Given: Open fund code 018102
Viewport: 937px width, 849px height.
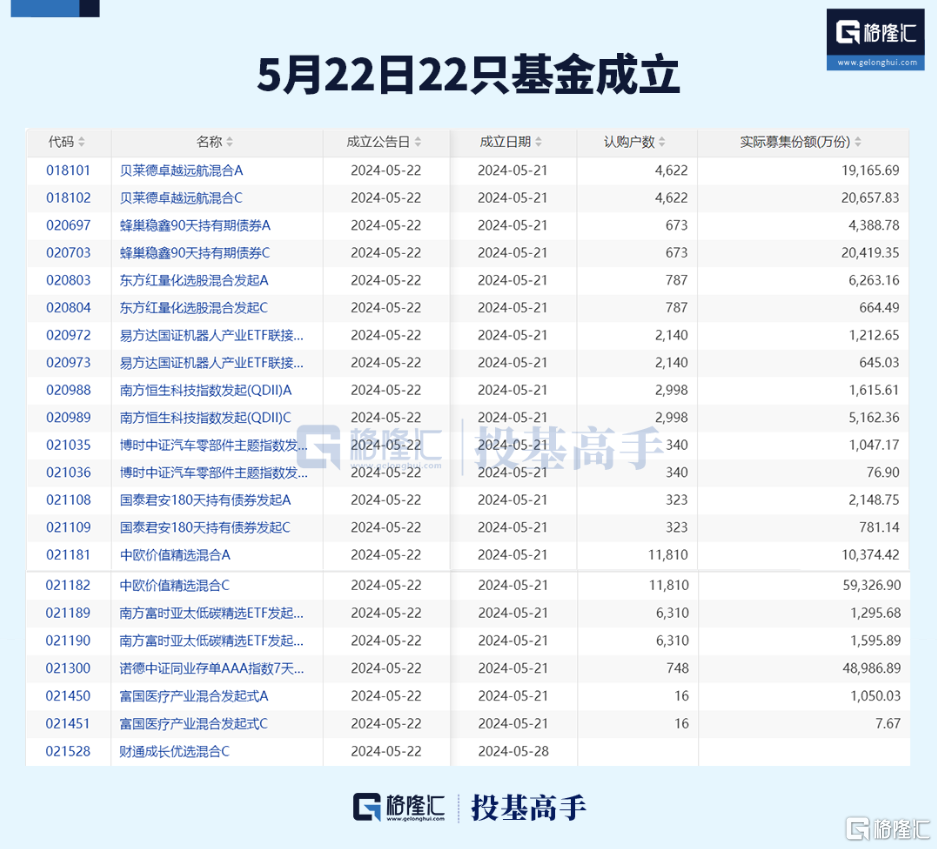Looking at the screenshot, I should click(x=68, y=198).
